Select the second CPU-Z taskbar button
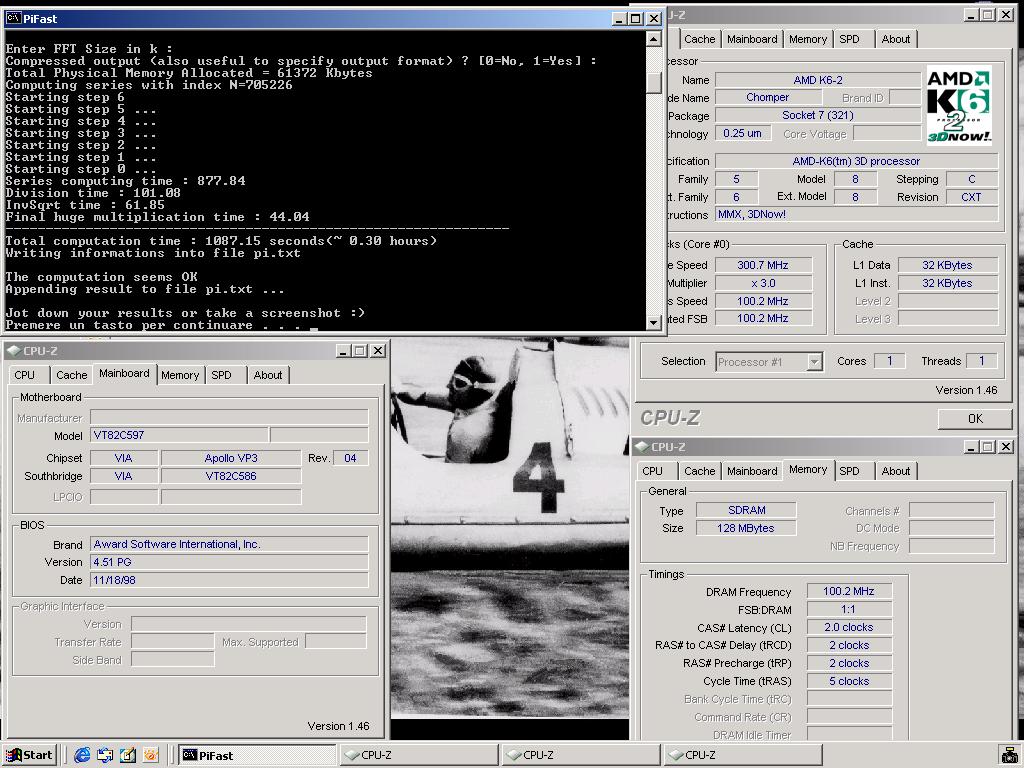The image size is (1024, 768). 581,755
